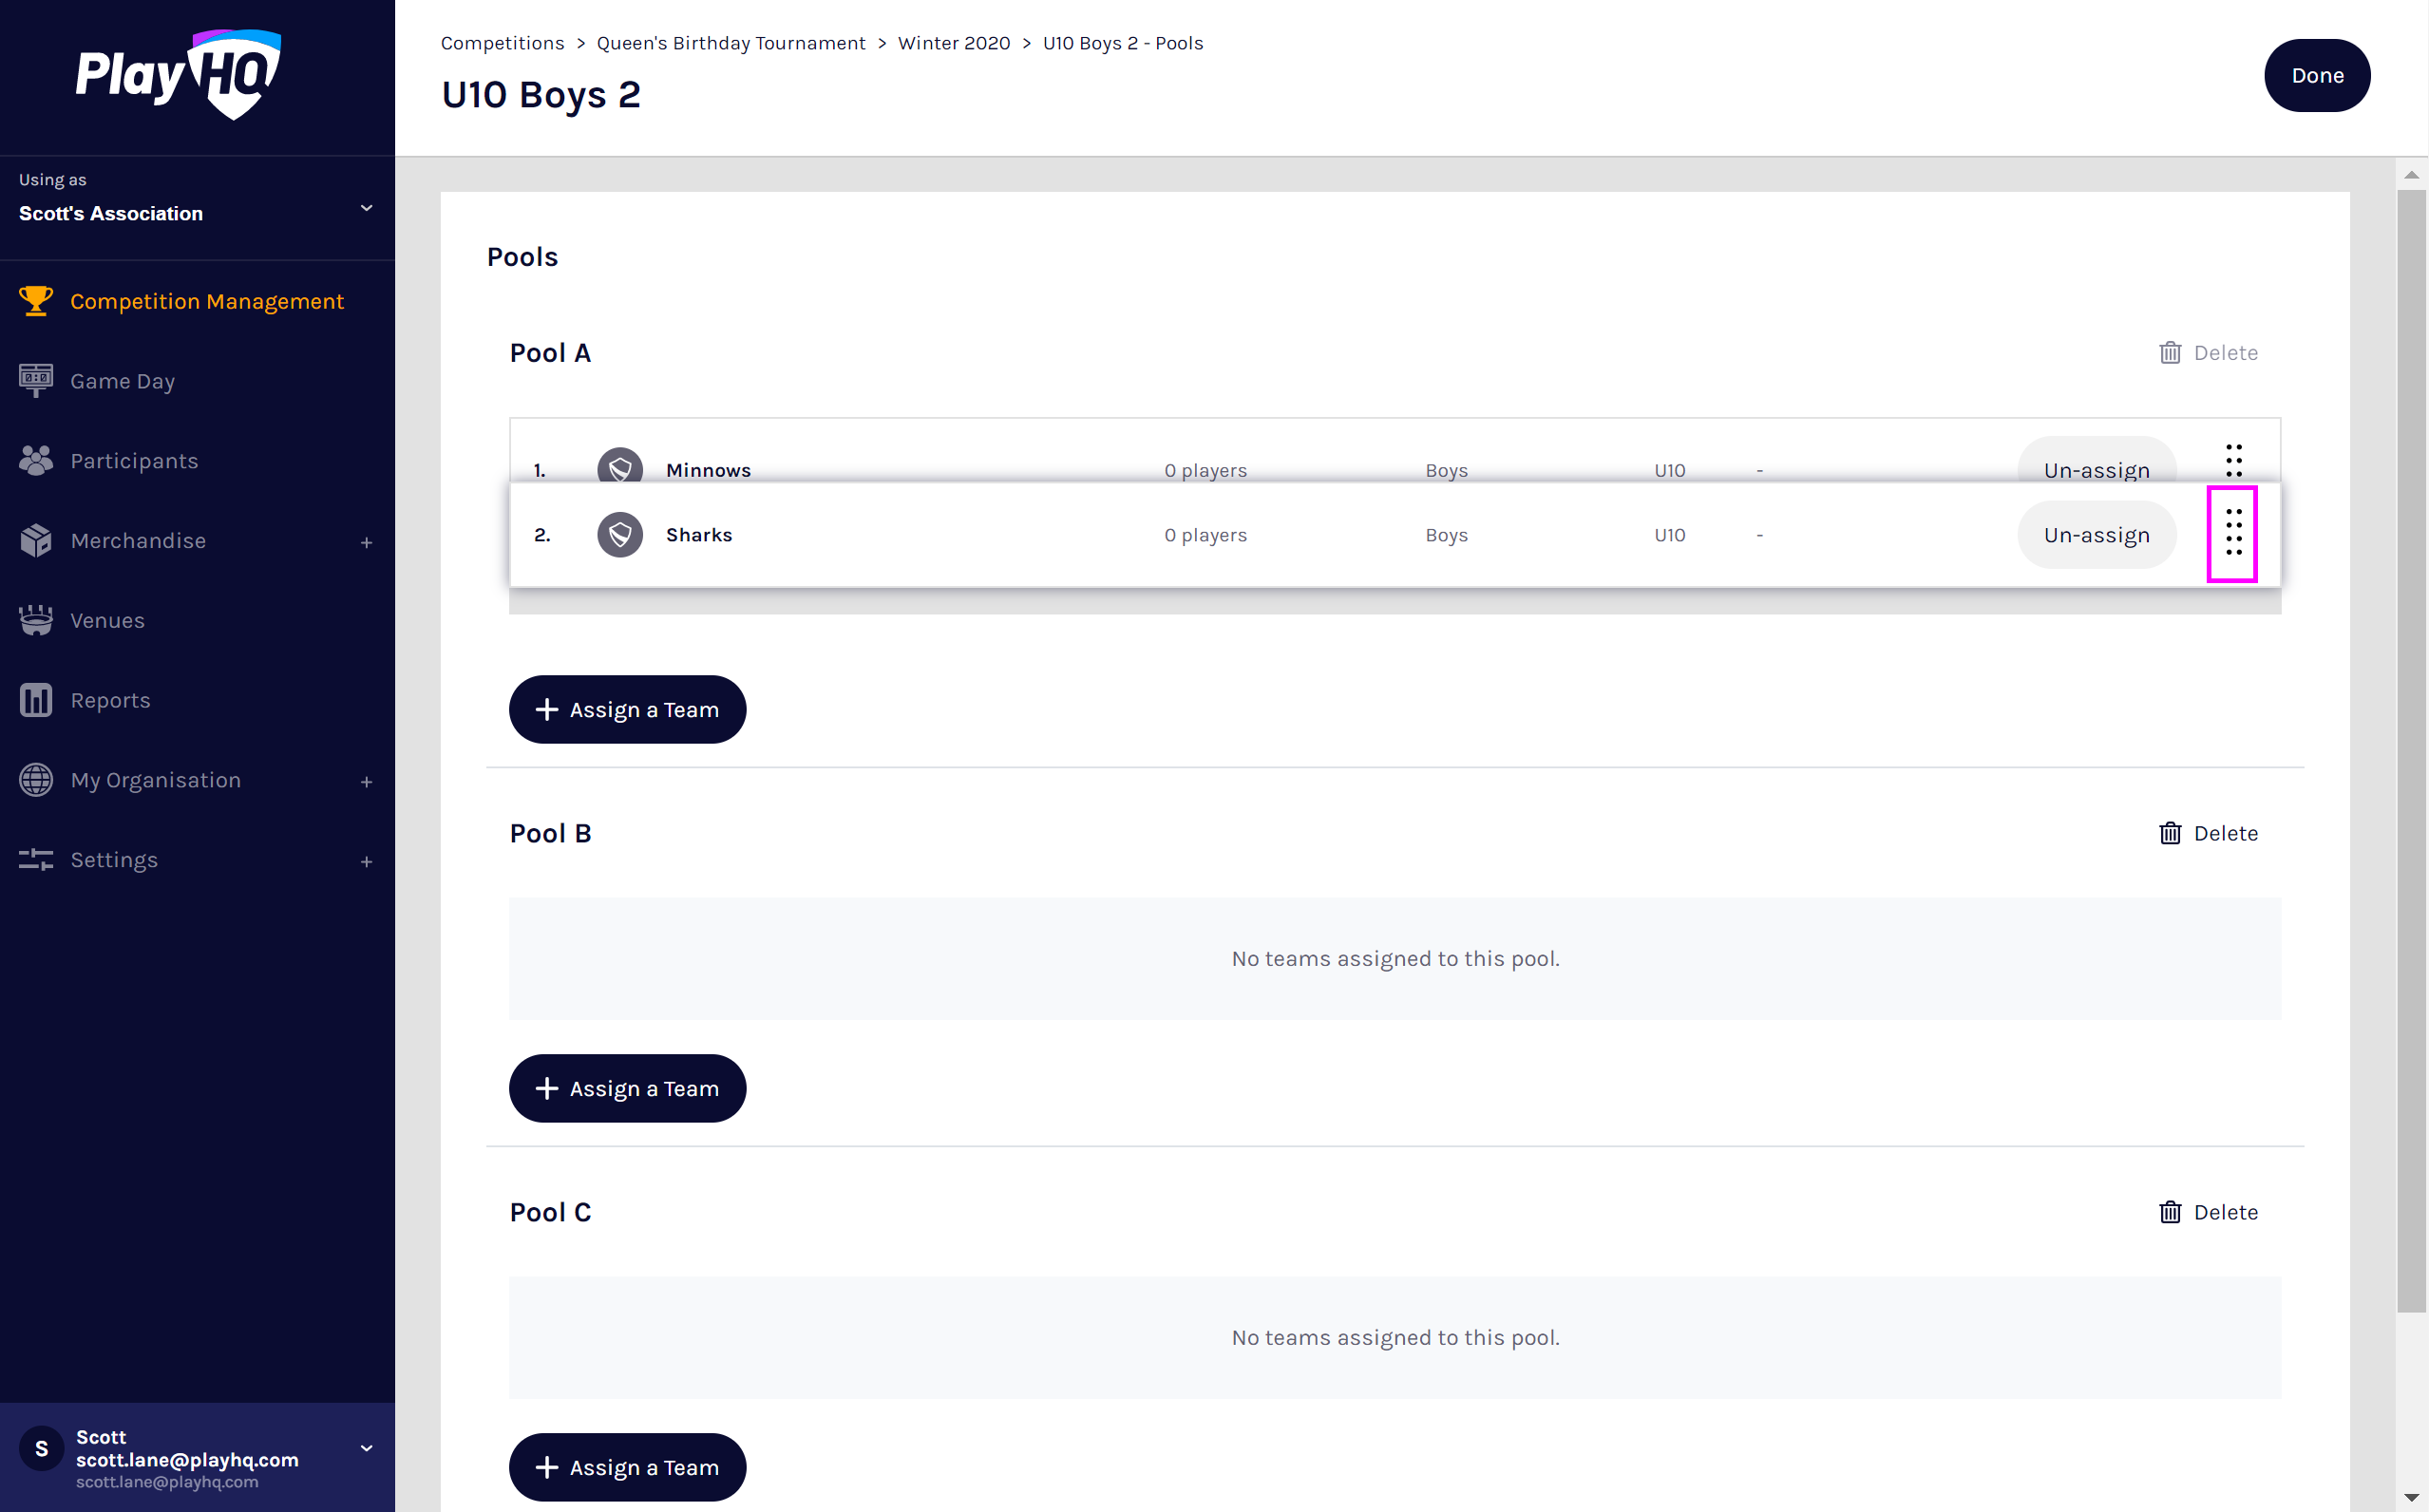The image size is (2429, 1512).
Task: Open Reports section in sidebar
Action: [110, 700]
